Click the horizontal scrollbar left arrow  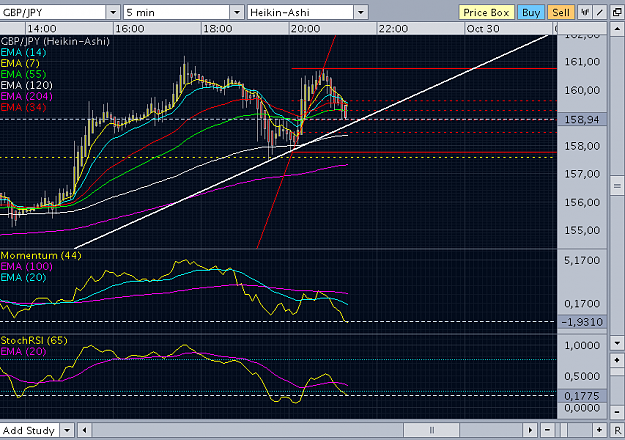84,430
